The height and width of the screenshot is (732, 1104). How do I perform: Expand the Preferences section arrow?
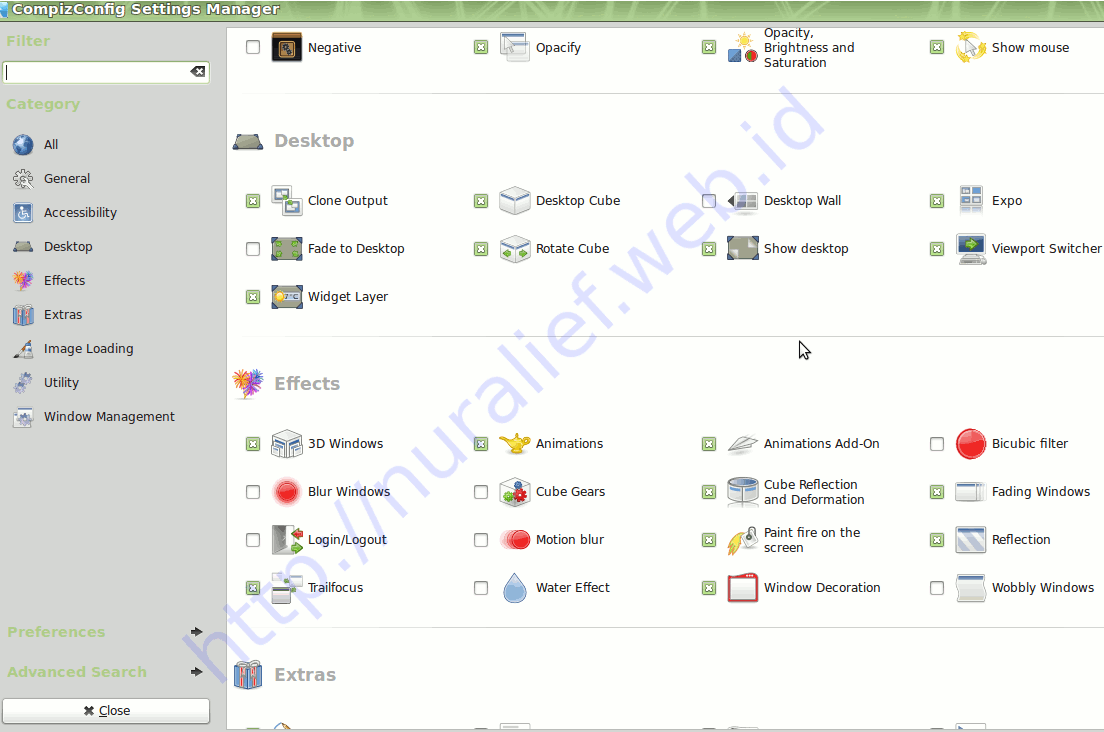point(196,631)
